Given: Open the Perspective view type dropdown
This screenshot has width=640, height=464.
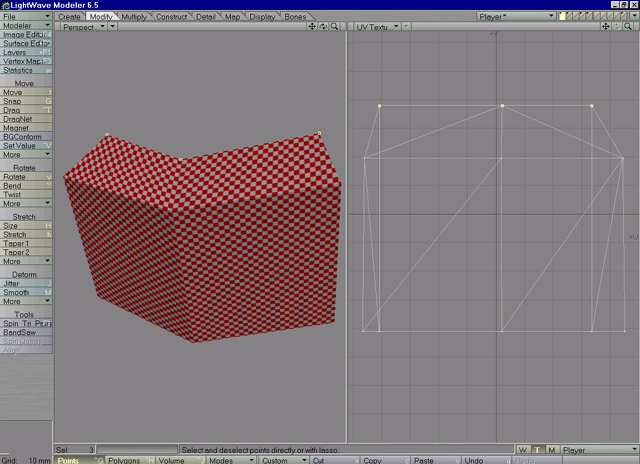Looking at the screenshot, I should (x=84, y=27).
